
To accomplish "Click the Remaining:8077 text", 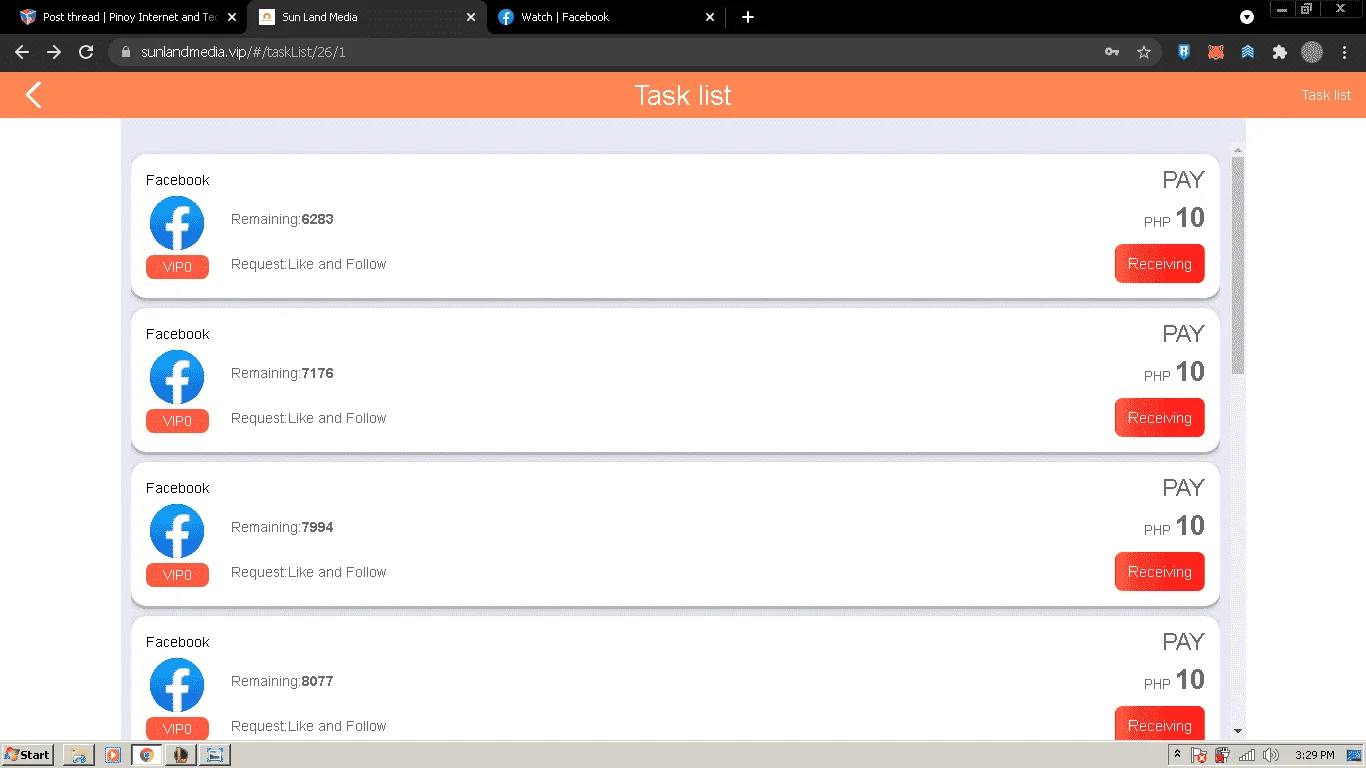I will coord(282,681).
